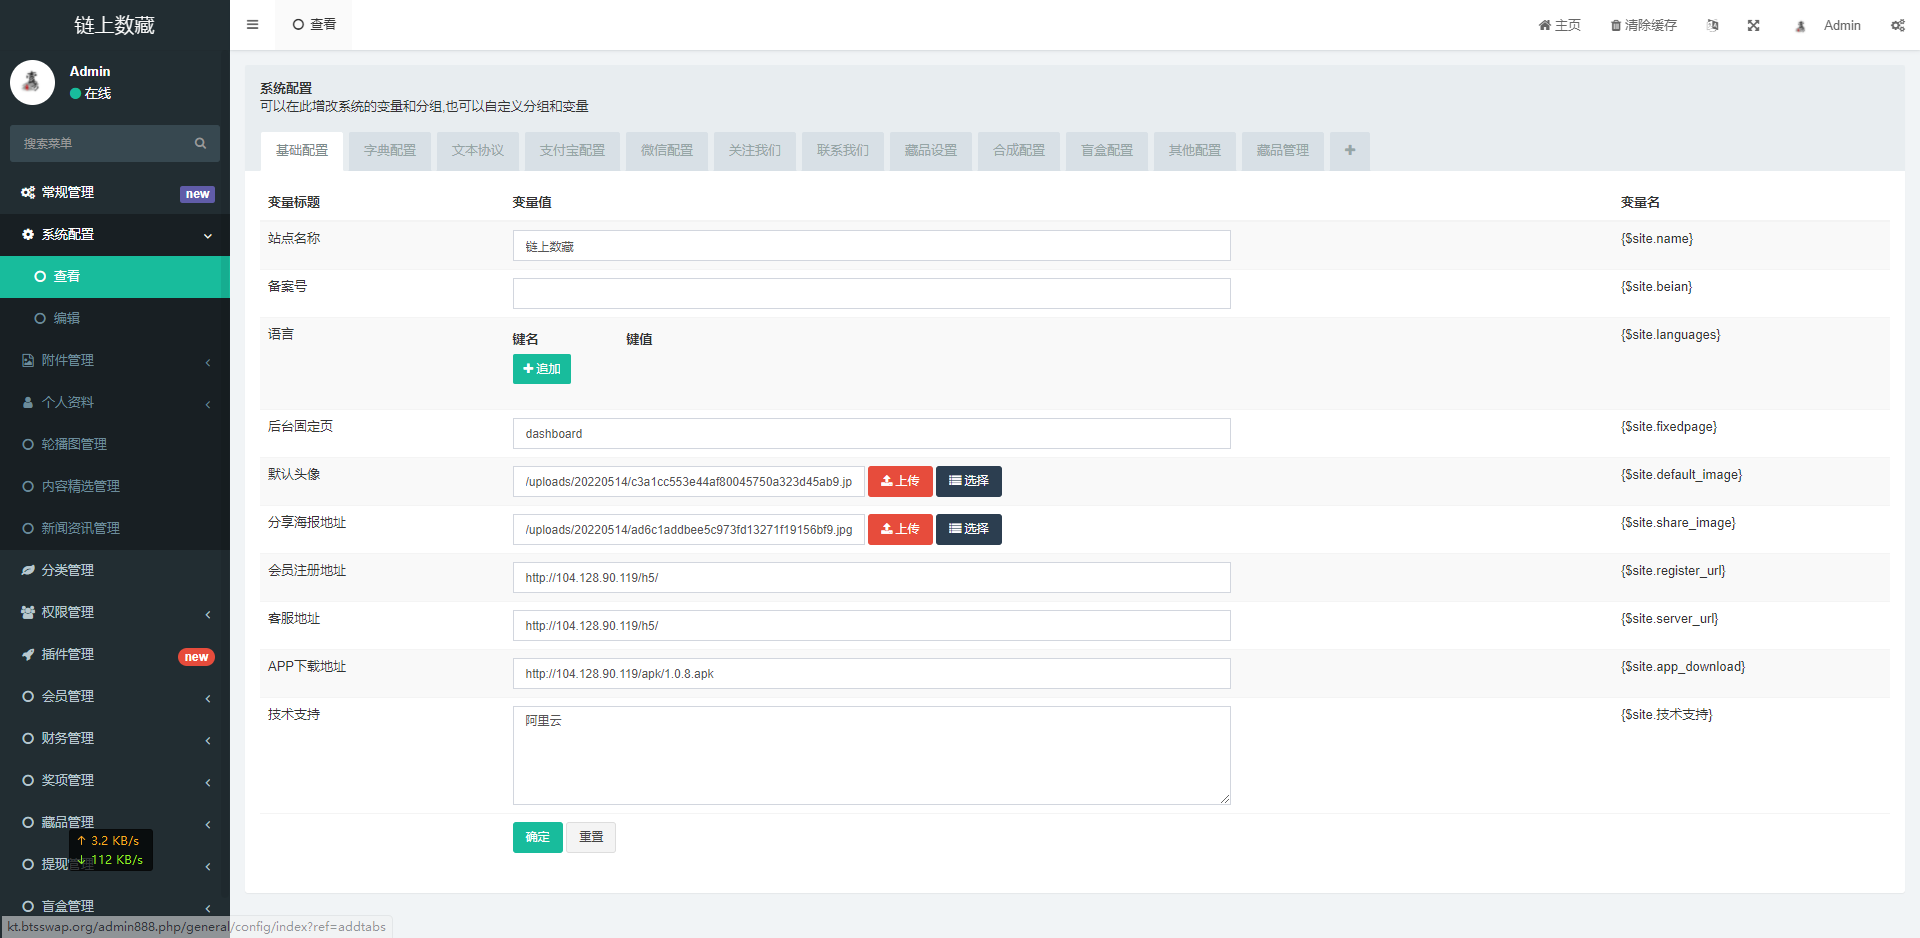This screenshot has height=938, width=1920.
Task: Switch to the 支付宝配置 tab
Action: point(571,150)
